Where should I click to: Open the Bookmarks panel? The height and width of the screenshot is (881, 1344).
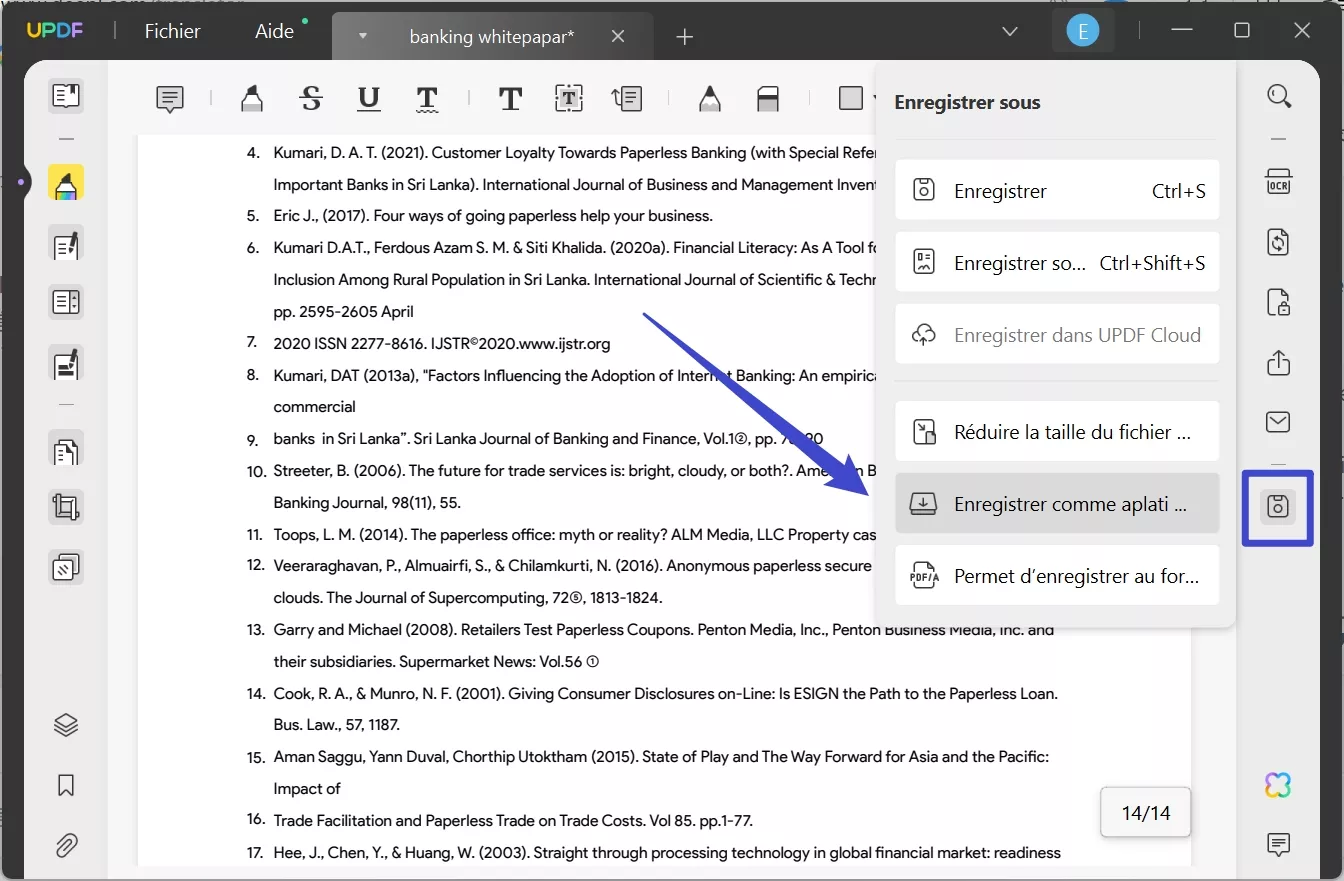[x=65, y=785]
